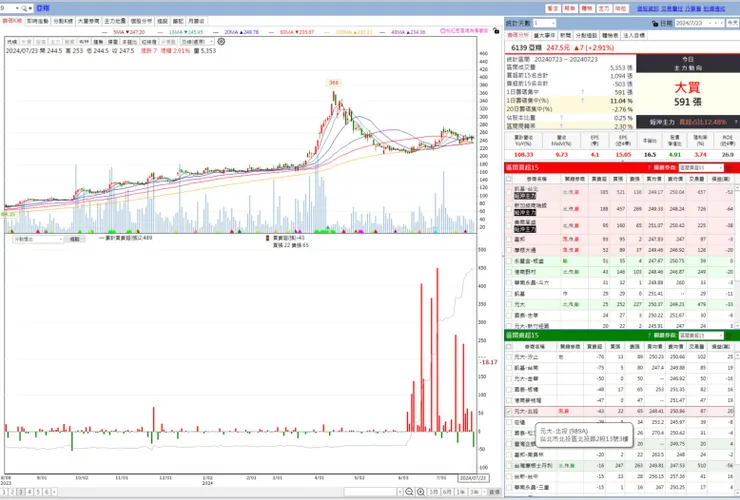Step date forward with plus arrow
This screenshot has width=740, height=500.
click(722, 23)
